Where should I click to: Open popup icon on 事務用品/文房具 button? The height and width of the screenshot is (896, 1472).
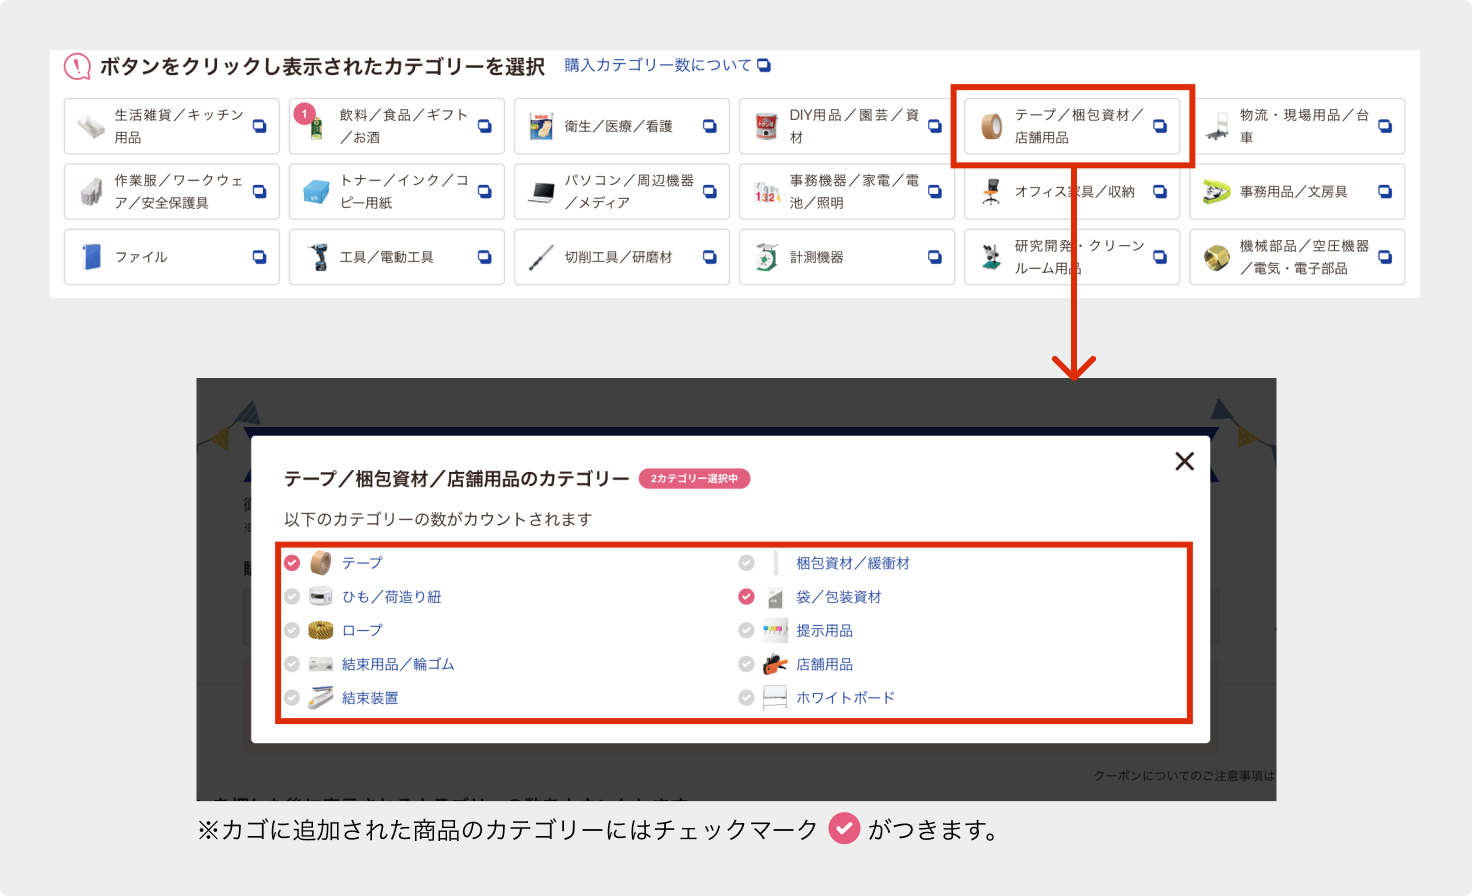[x=1384, y=192]
